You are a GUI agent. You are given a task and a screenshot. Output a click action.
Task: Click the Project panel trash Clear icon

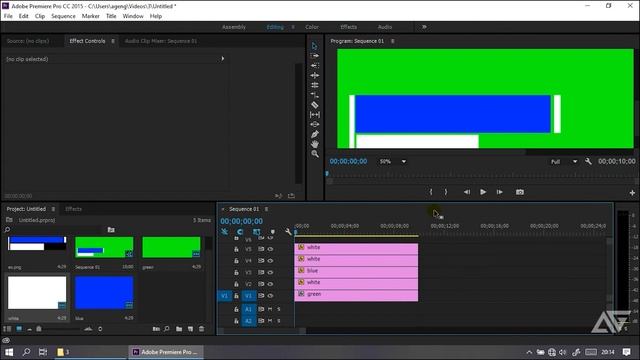tap(202, 329)
